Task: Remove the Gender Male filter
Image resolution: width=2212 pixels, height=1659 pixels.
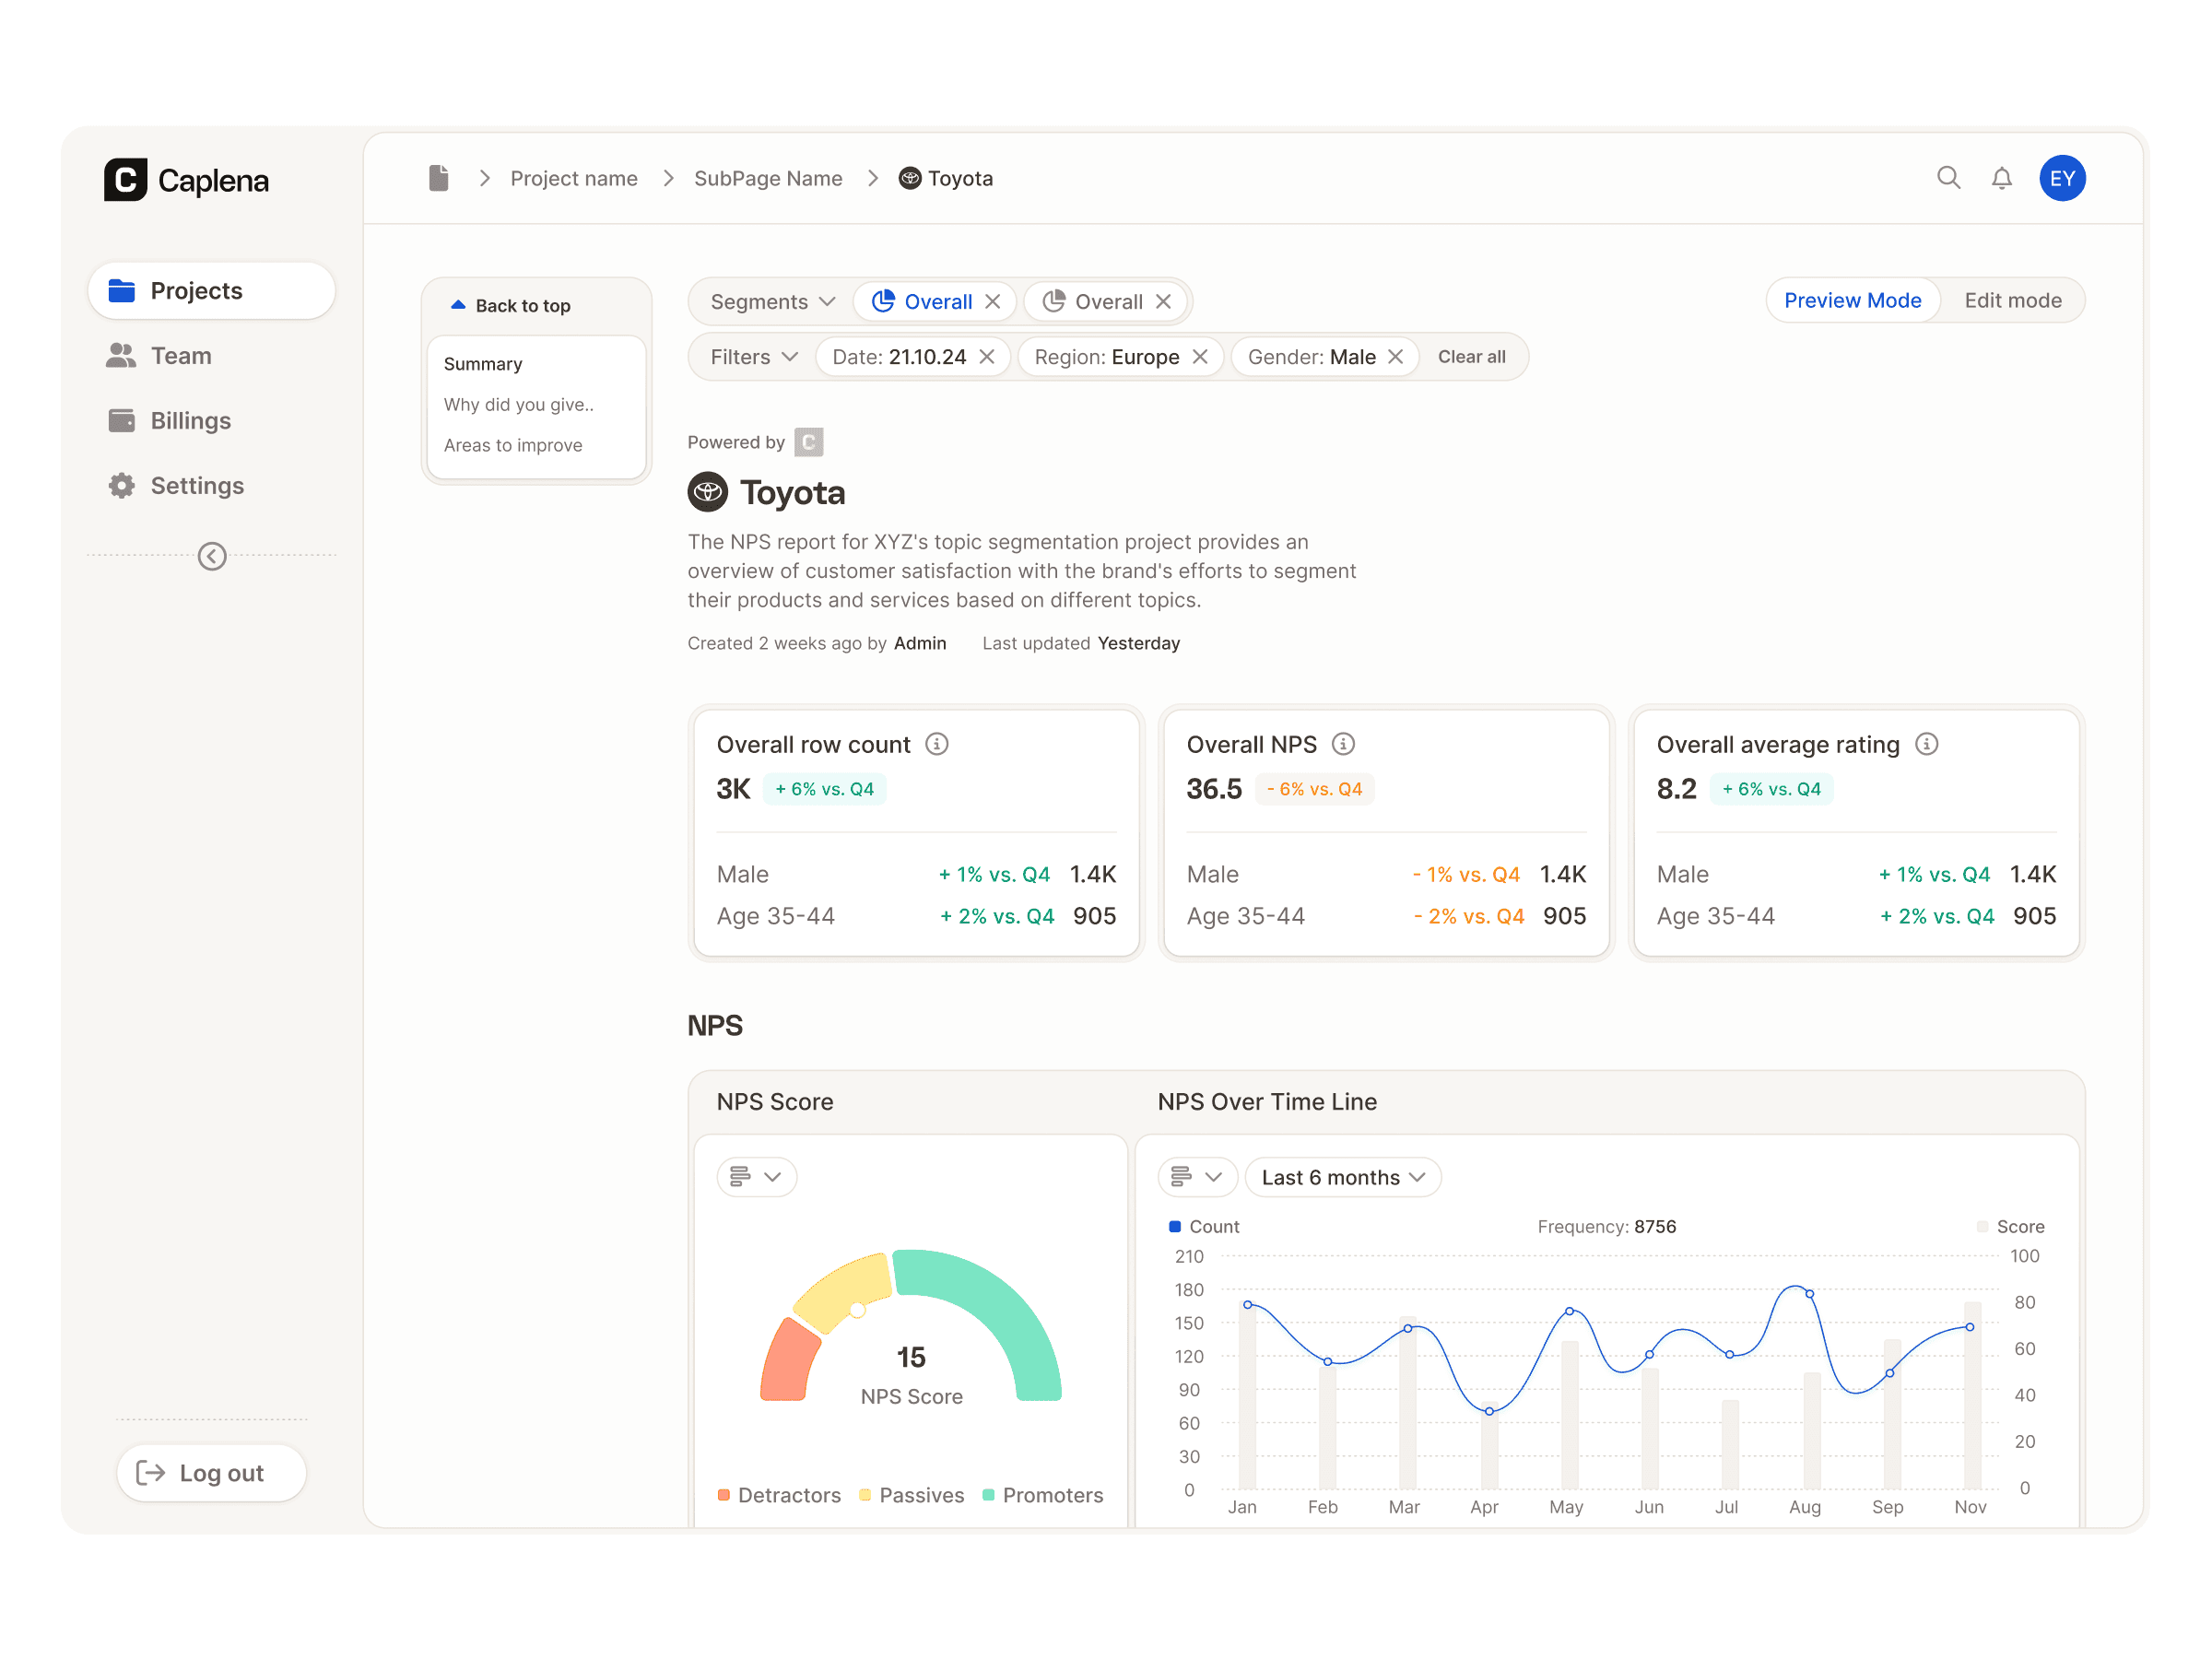Action: coord(1395,357)
